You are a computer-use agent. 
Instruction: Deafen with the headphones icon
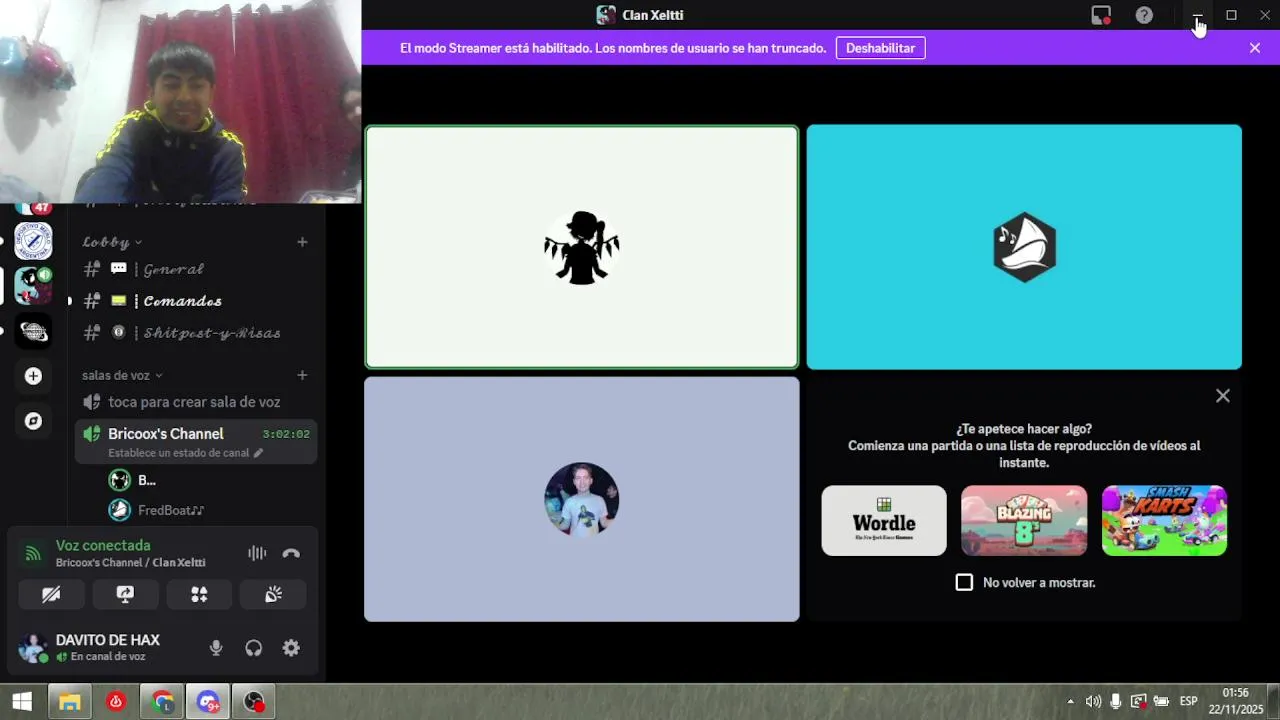click(x=254, y=648)
